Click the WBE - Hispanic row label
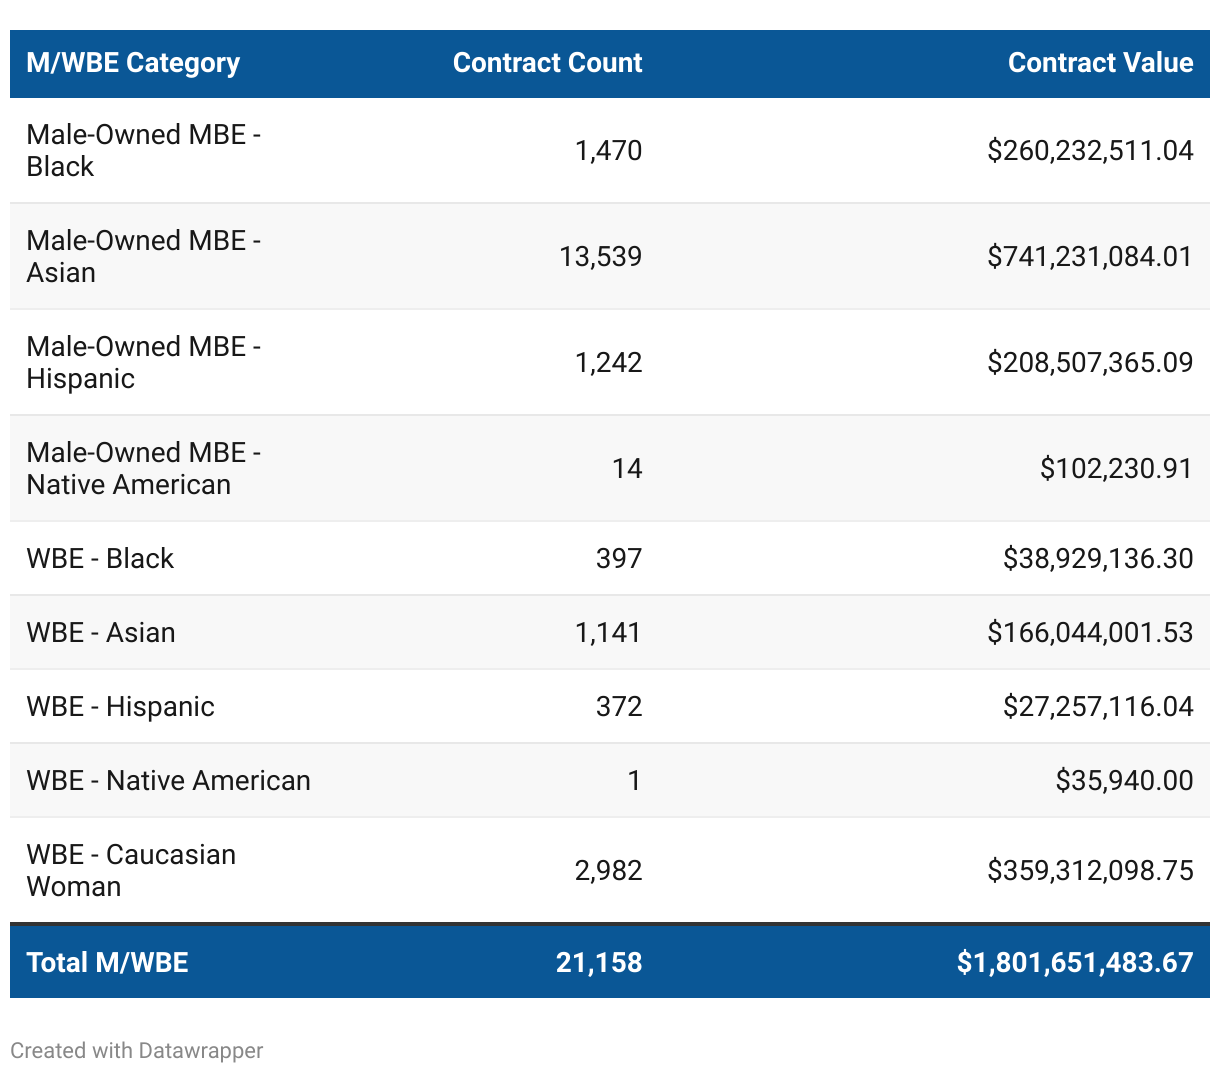The width and height of the screenshot is (1220, 1074). point(120,707)
